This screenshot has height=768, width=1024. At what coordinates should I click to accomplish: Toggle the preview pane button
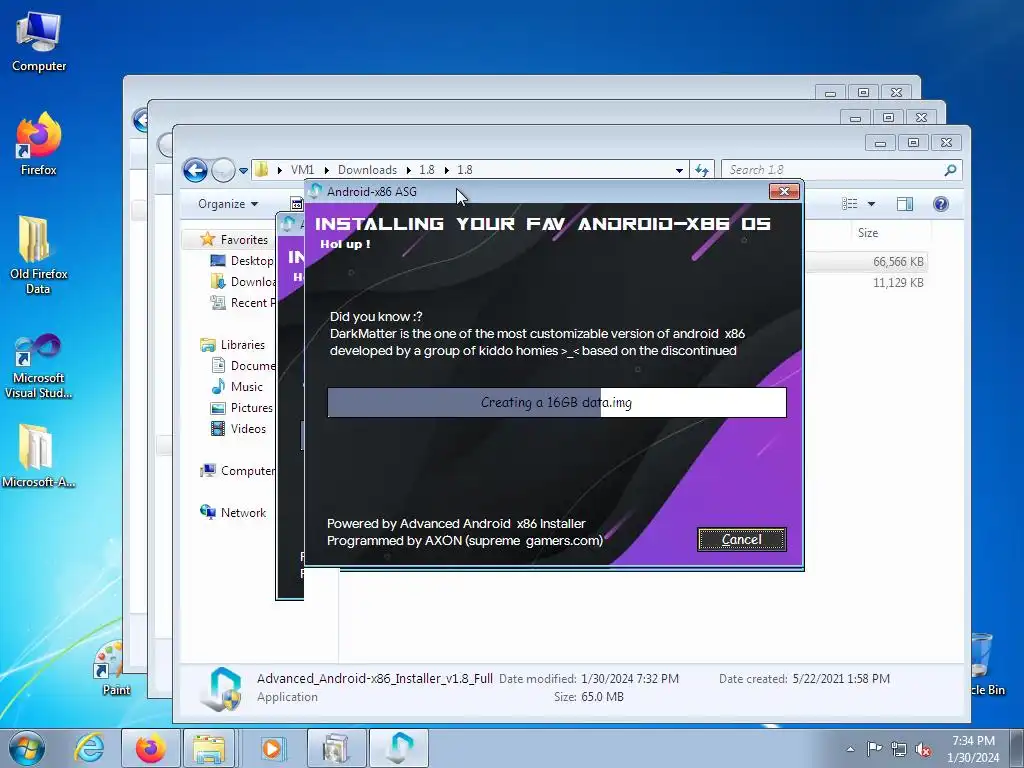click(x=904, y=204)
